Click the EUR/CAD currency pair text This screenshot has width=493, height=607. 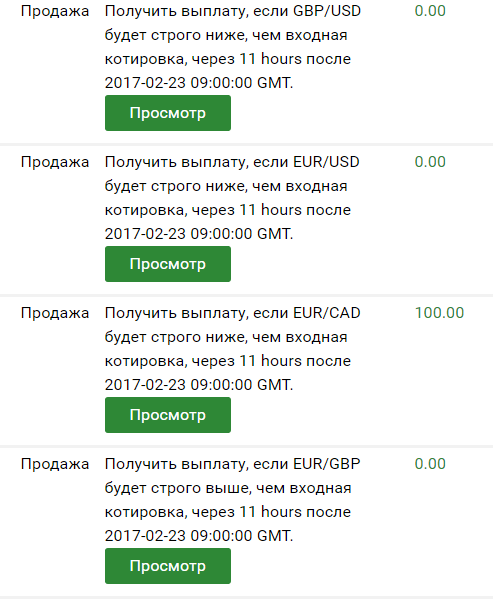(x=327, y=313)
